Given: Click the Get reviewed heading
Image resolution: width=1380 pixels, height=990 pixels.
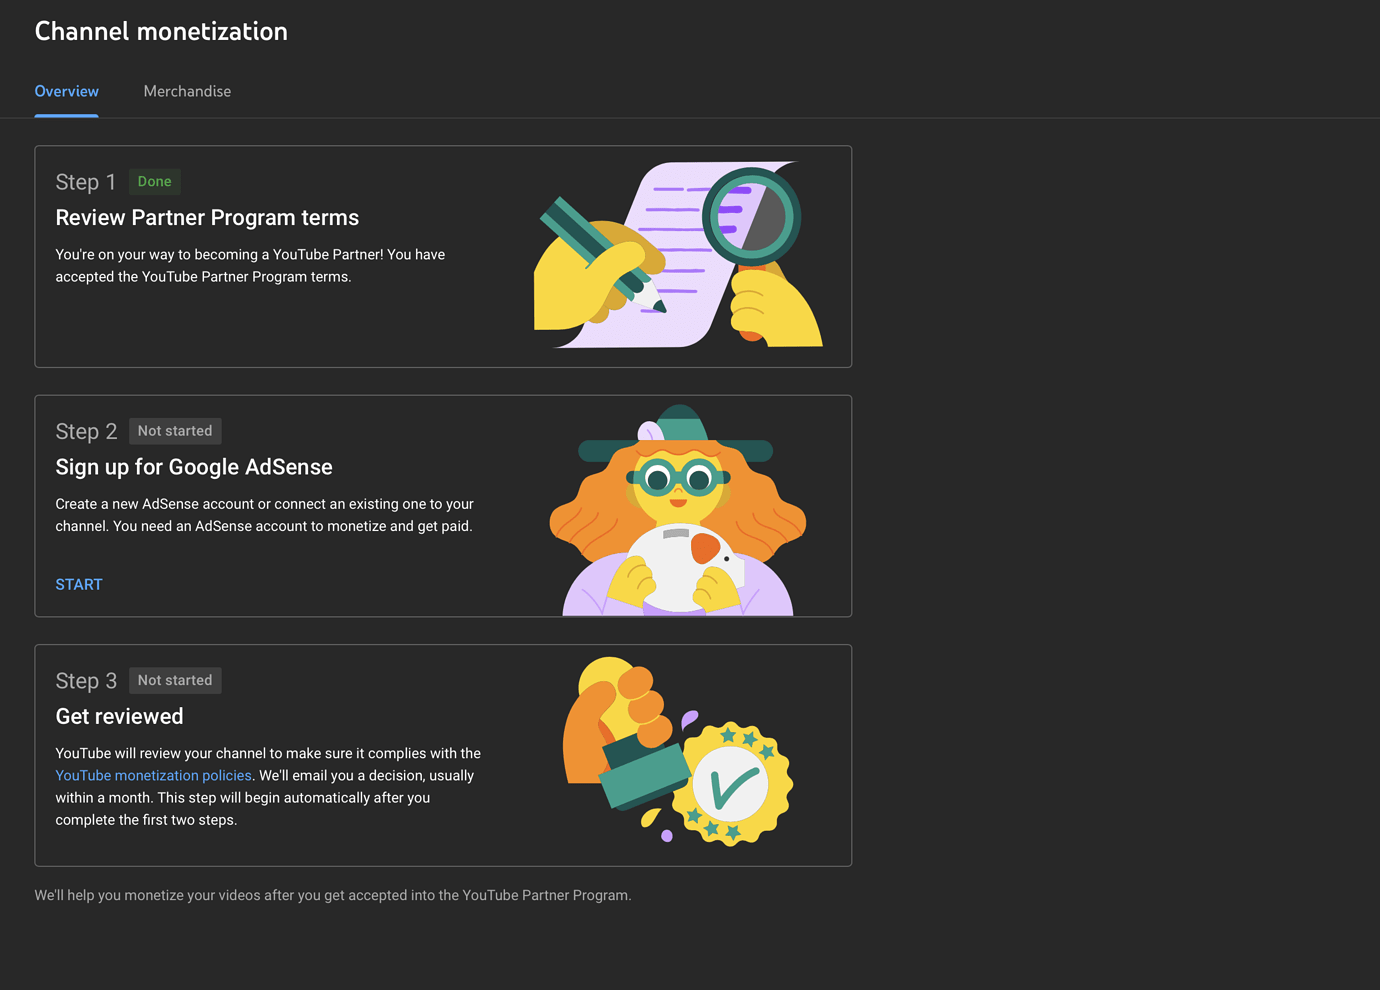Looking at the screenshot, I should (119, 716).
